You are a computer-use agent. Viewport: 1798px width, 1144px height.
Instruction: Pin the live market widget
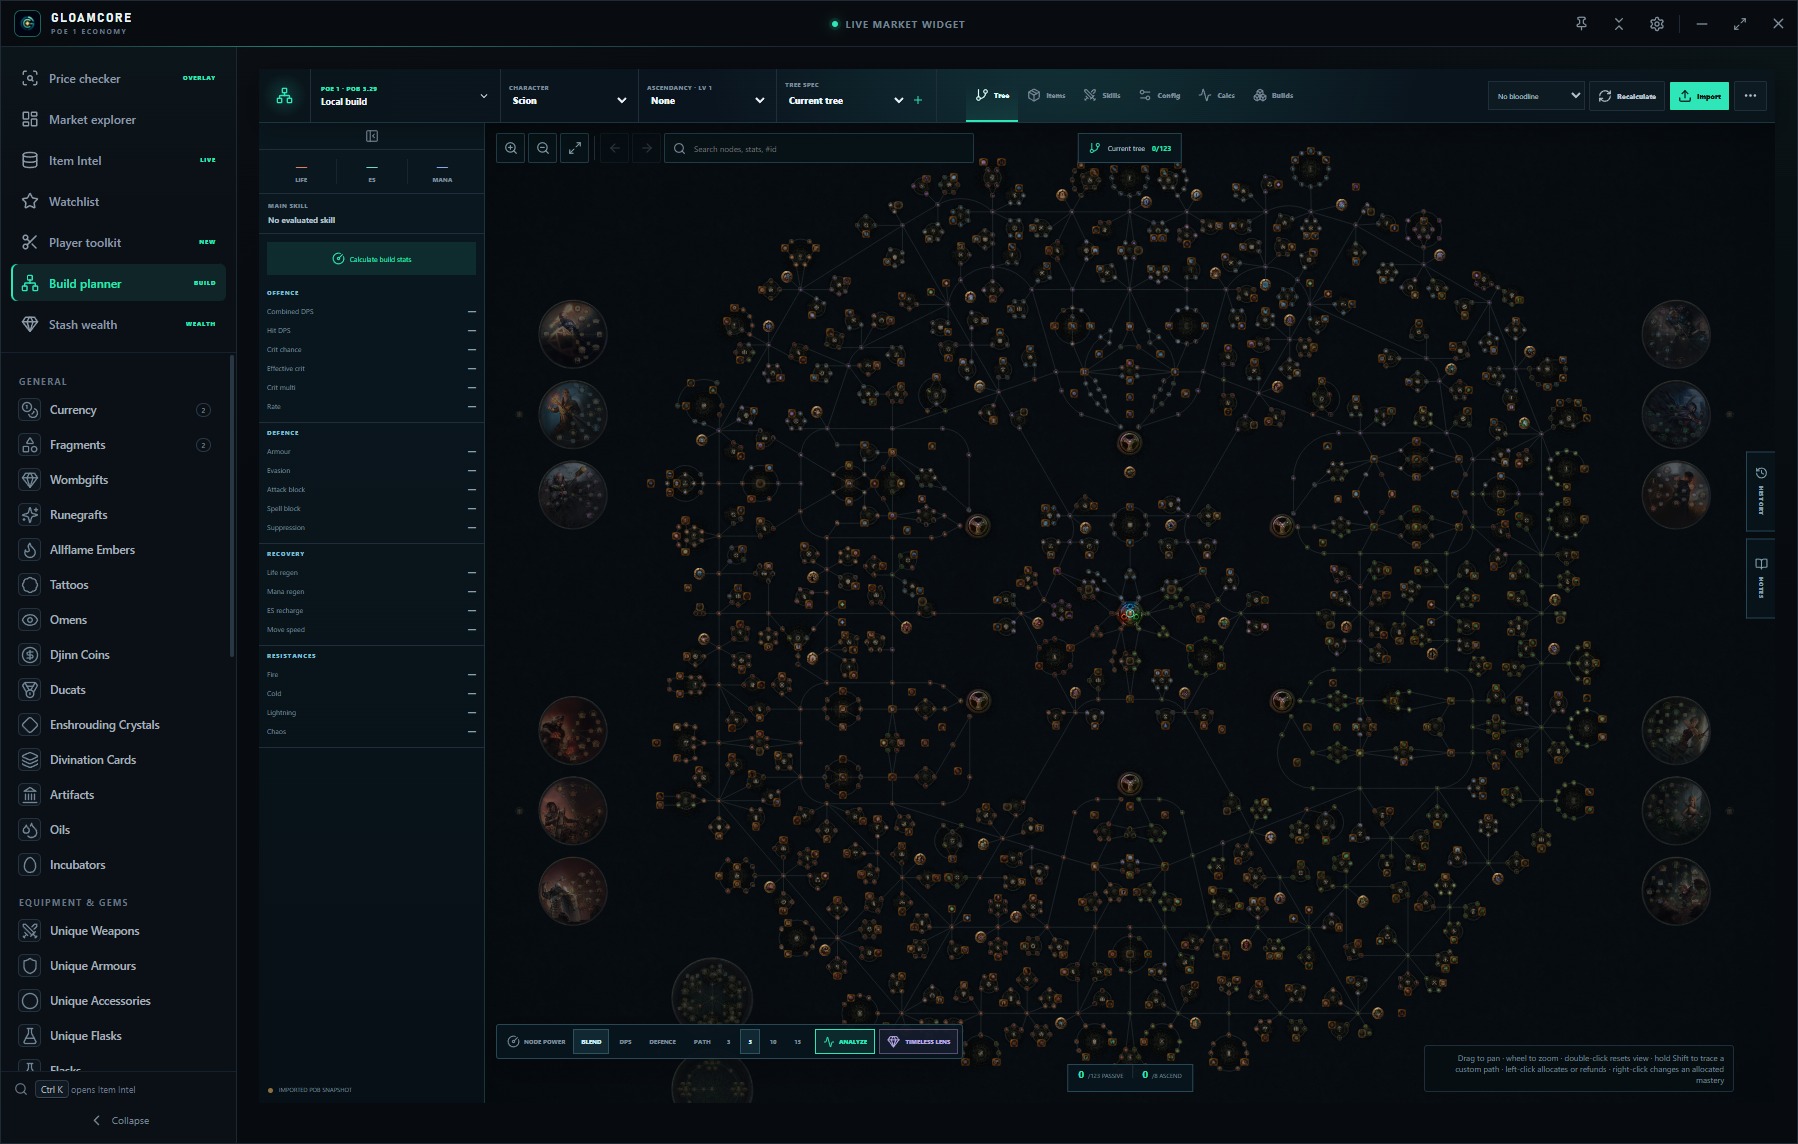[x=1581, y=24]
